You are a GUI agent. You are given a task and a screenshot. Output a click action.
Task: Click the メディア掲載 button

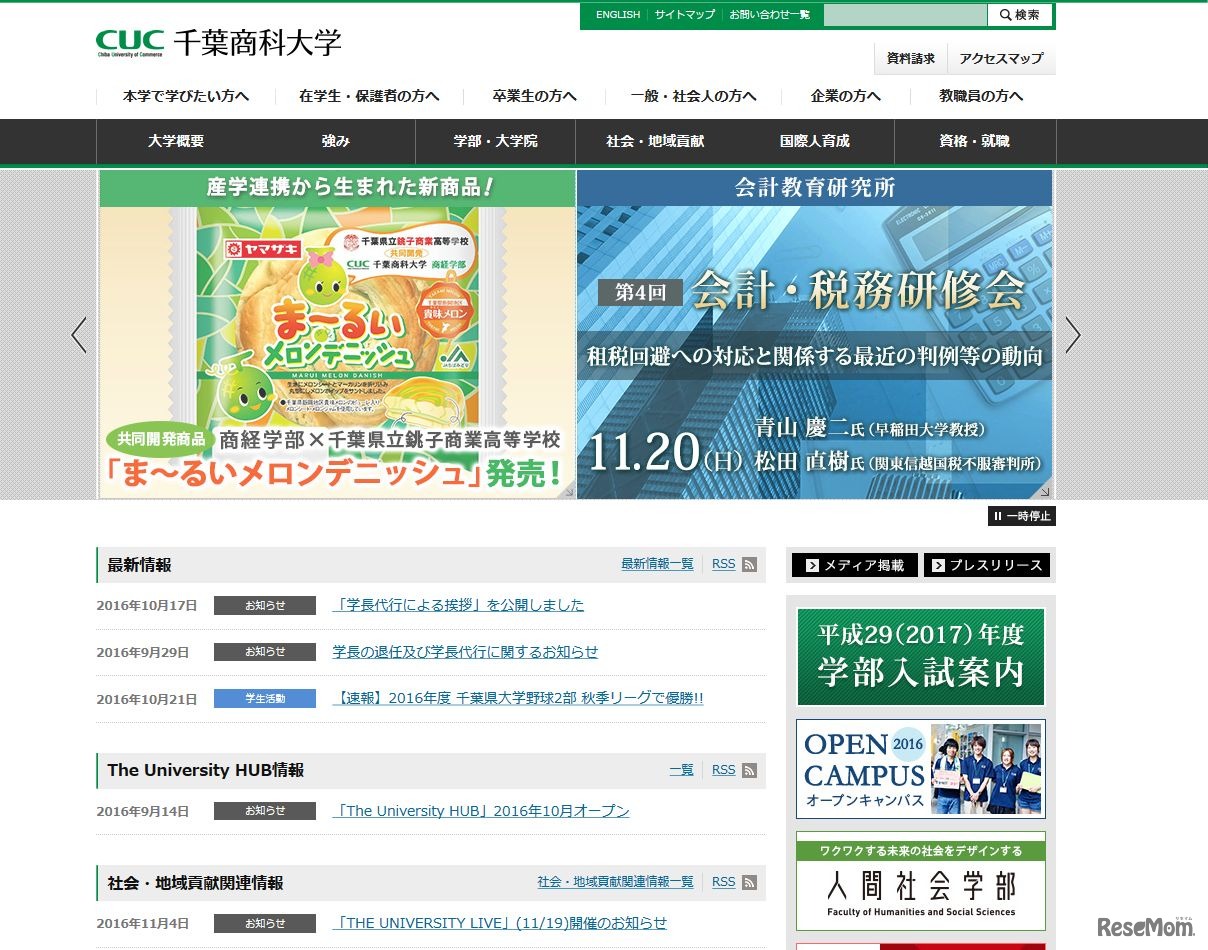click(x=854, y=565)
